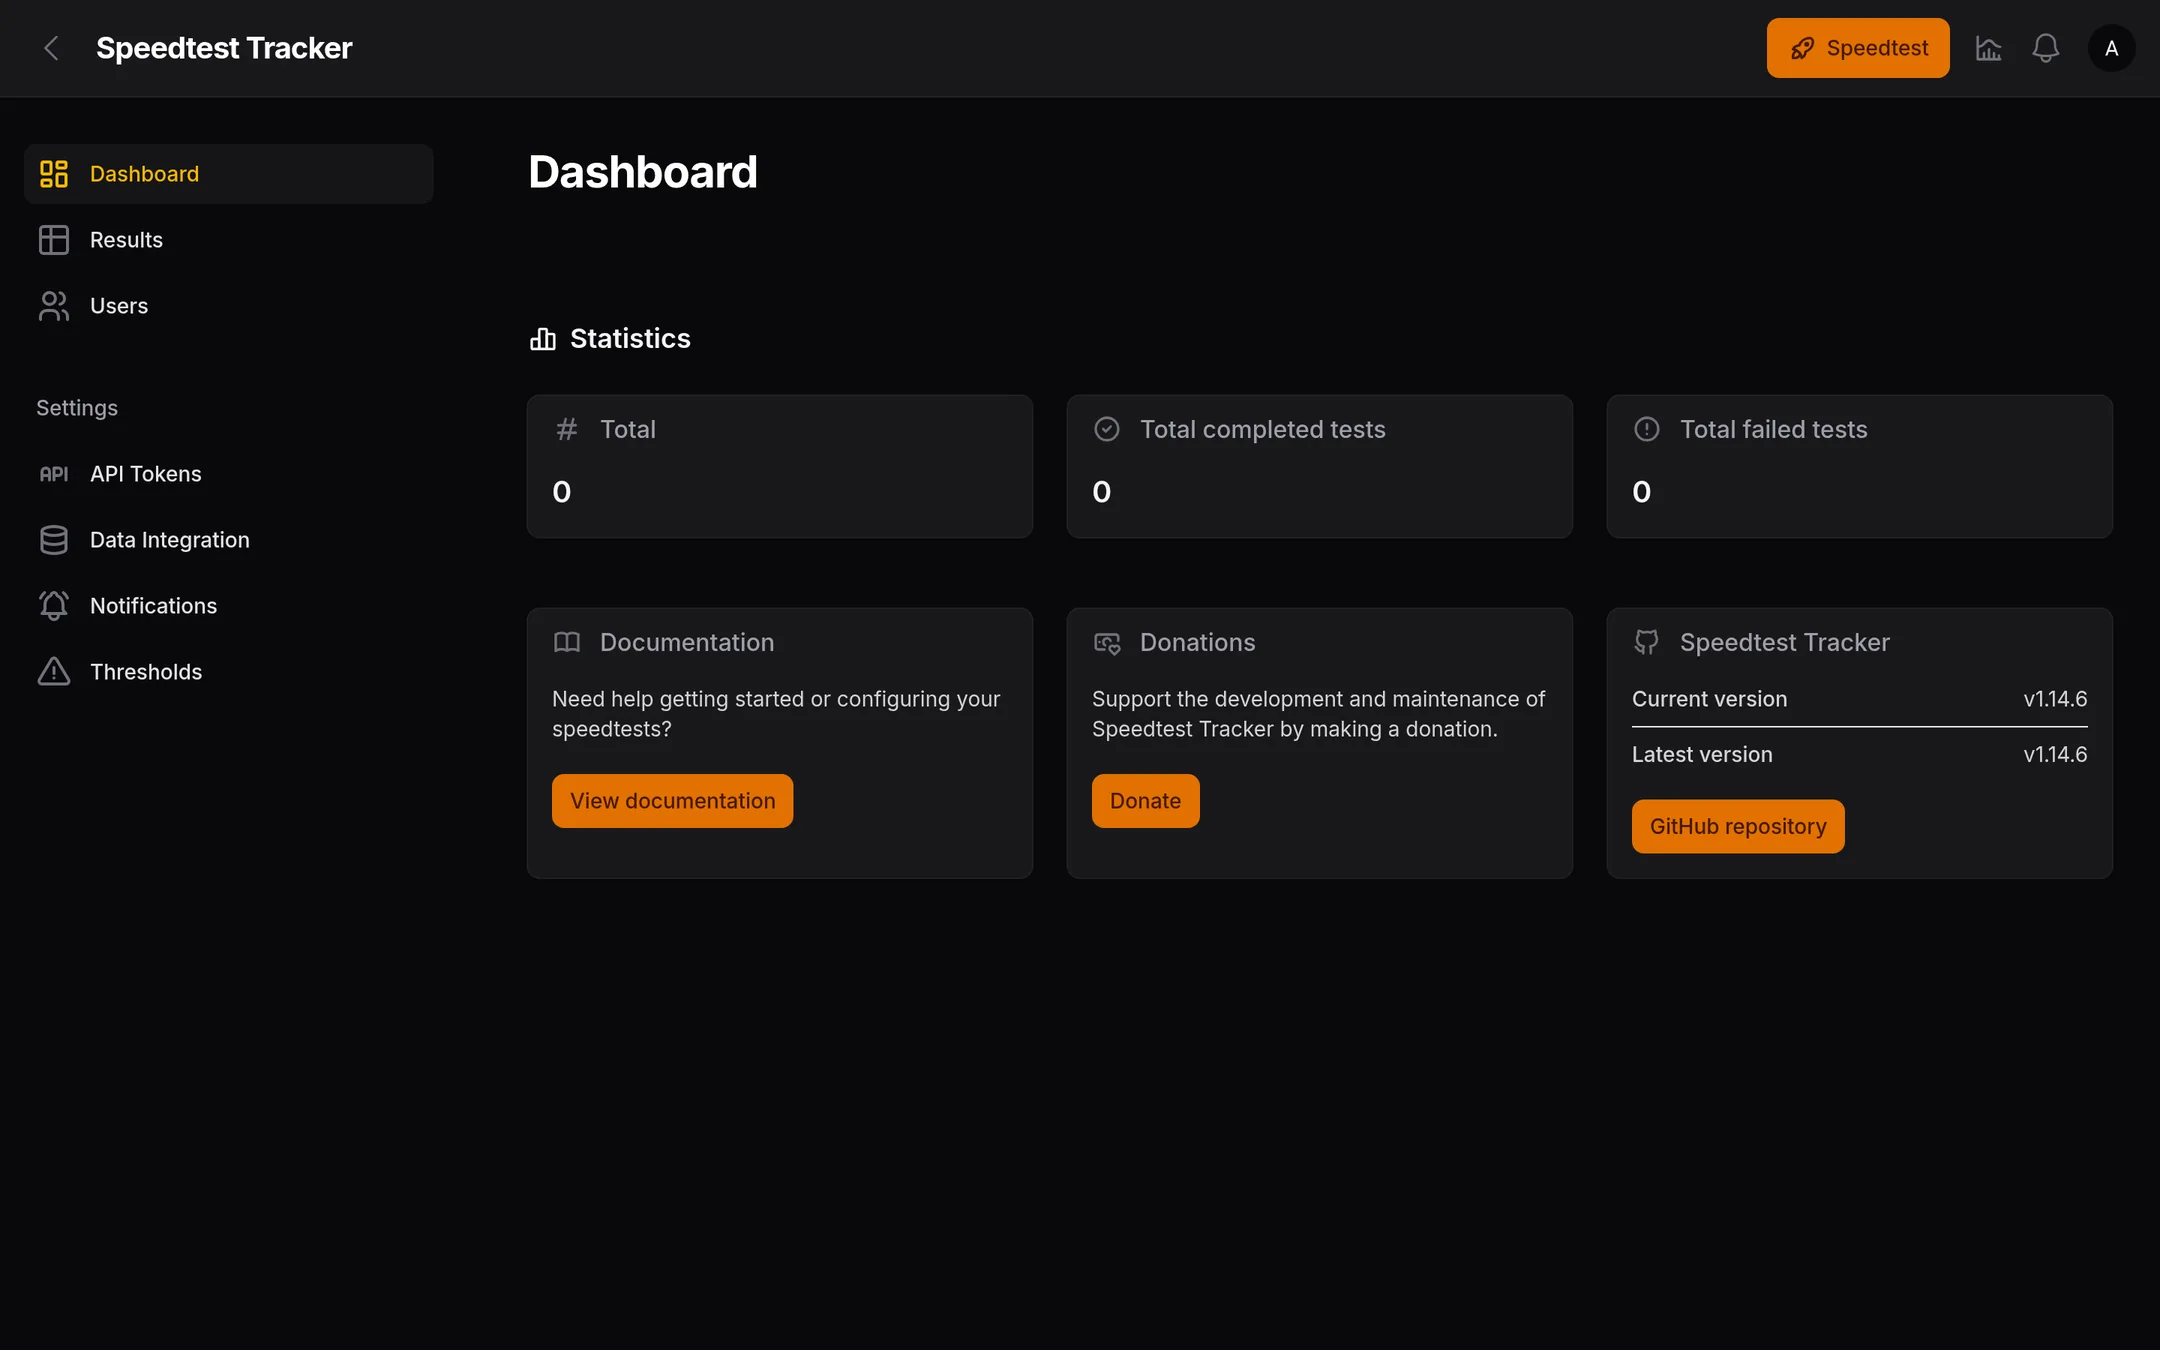Click the Total failed tests label
This screenshot has height=1350, width=2160.
coord(1773,429)
